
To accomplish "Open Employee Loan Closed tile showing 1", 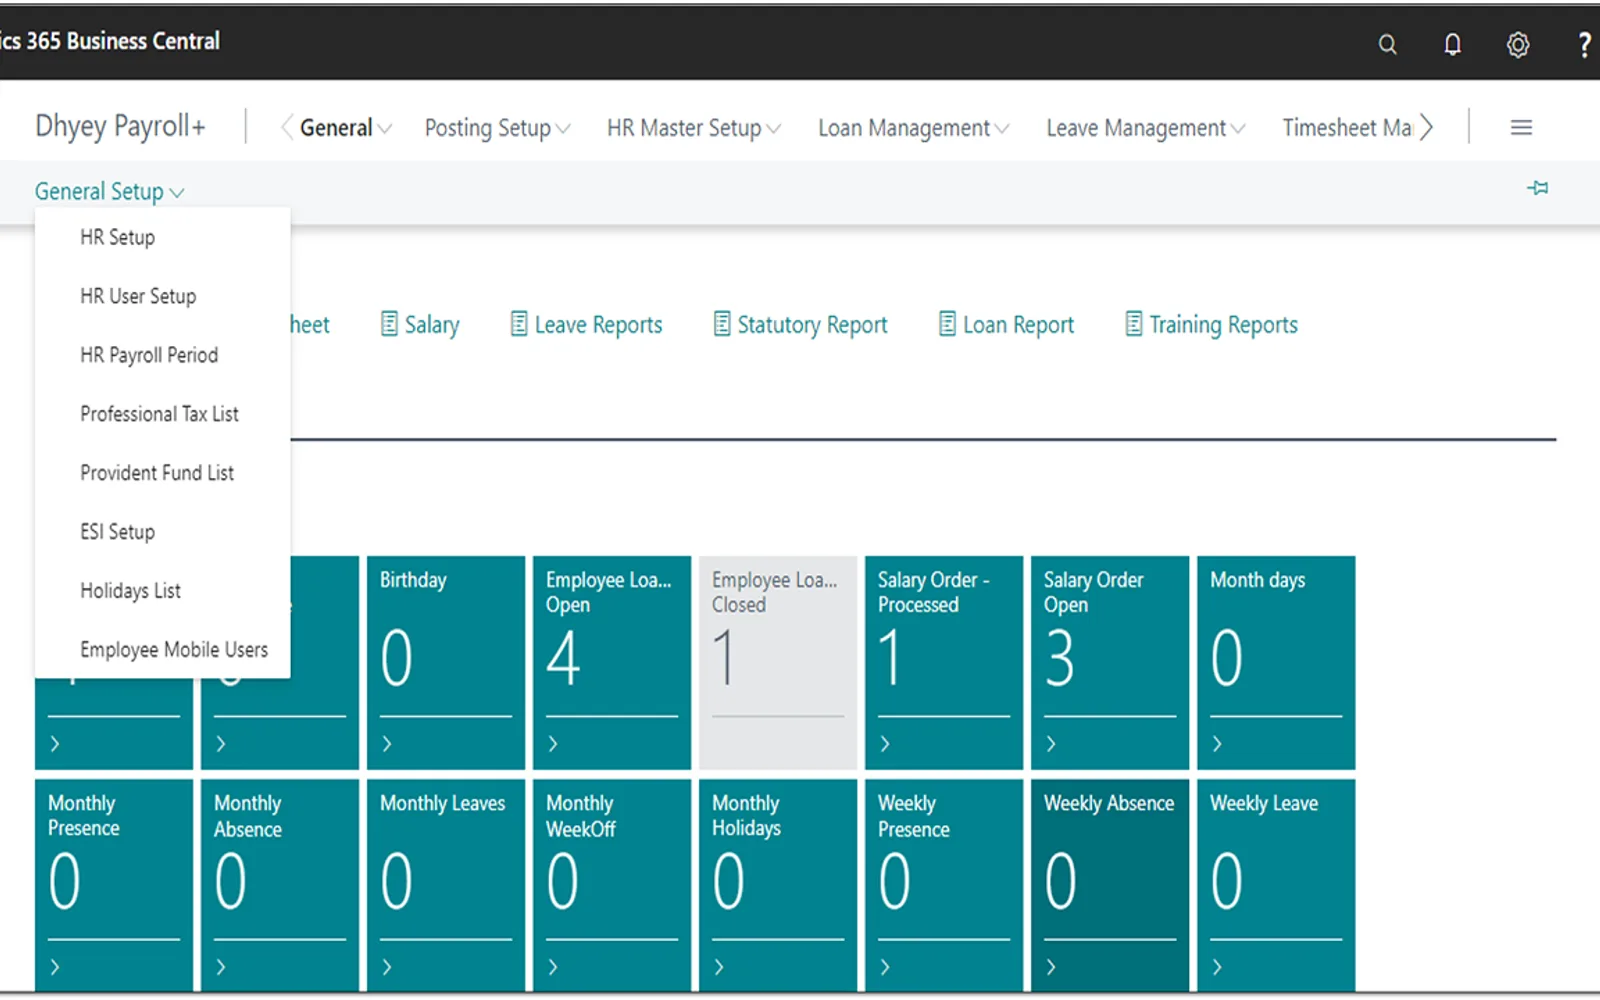I will coord(725,658).
